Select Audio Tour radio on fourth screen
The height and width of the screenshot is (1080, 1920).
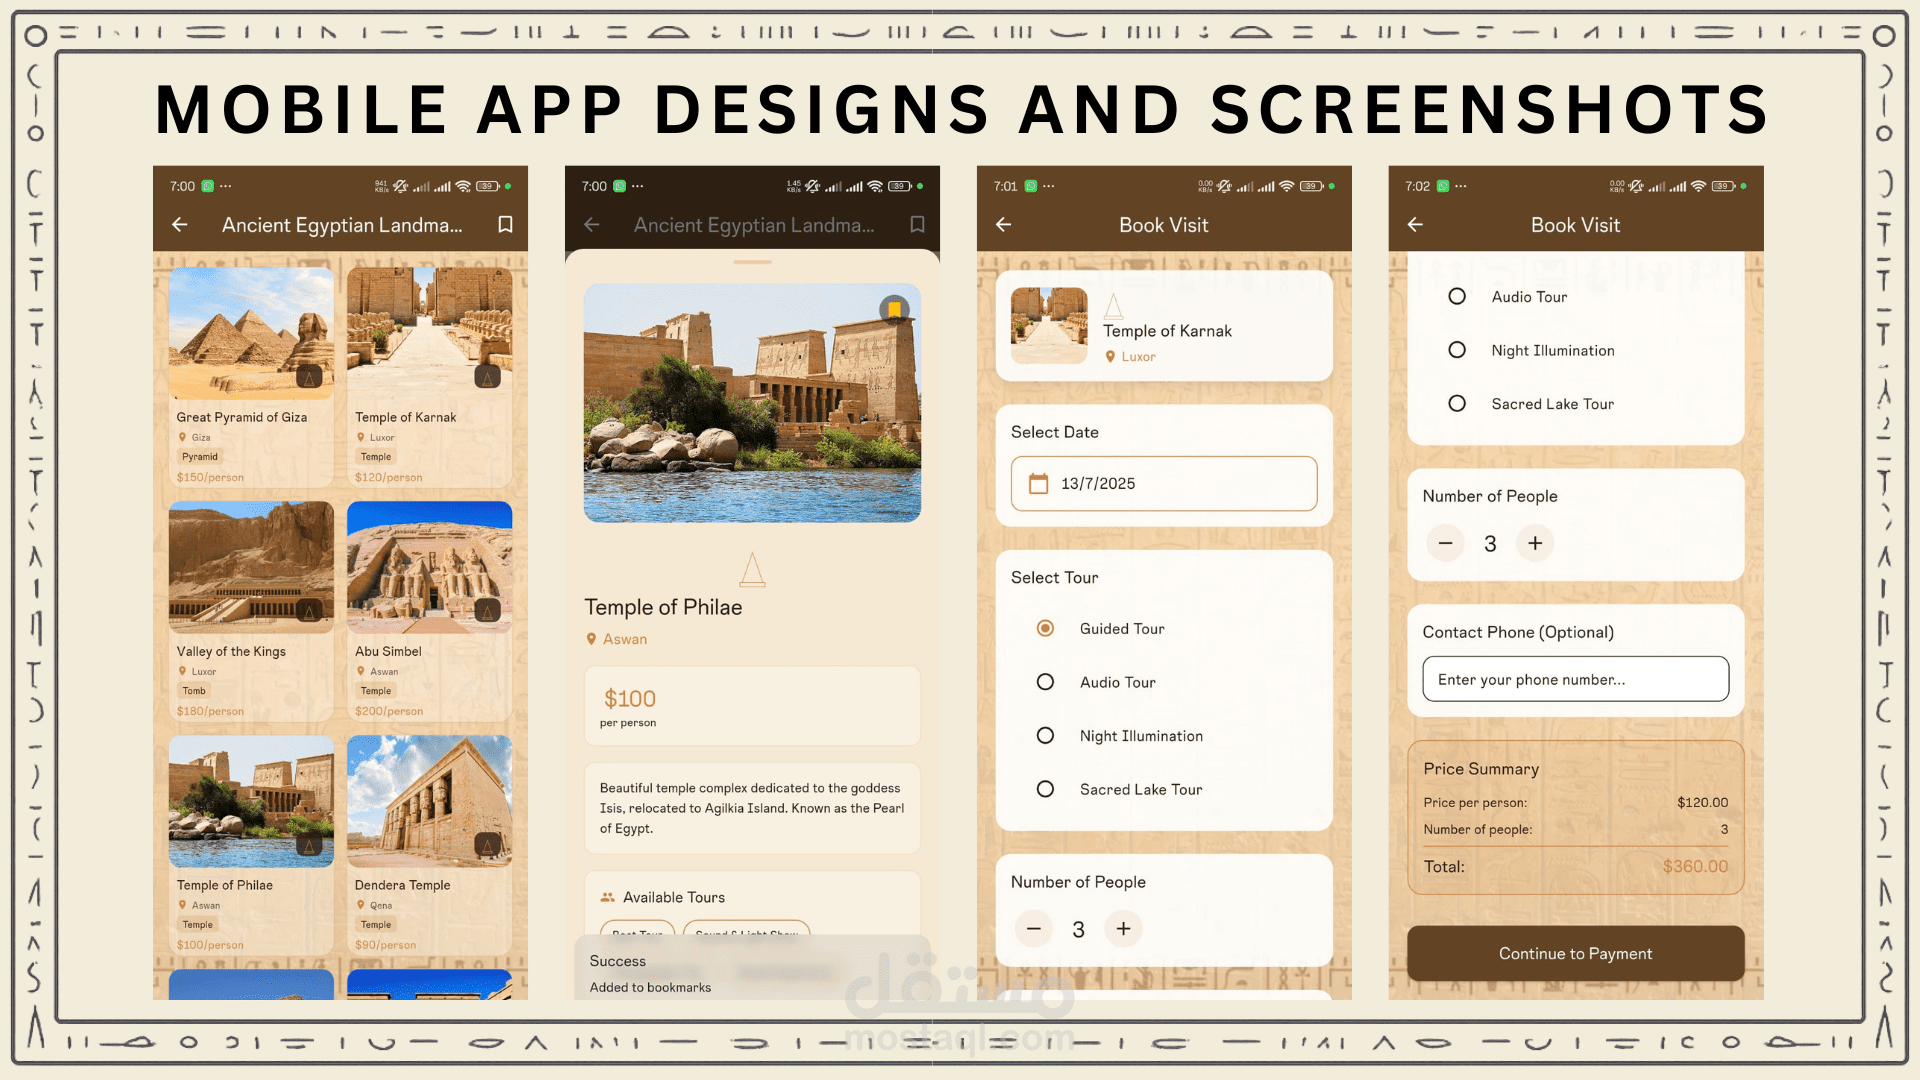(x=1457, y=297)
